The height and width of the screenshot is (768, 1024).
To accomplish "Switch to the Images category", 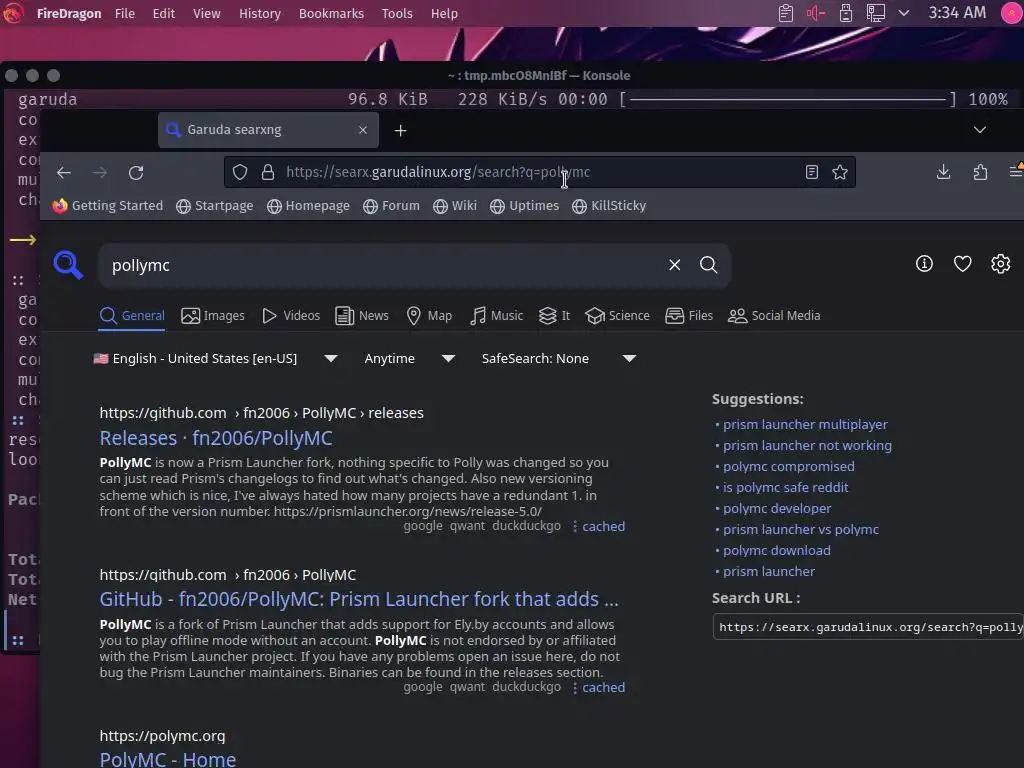I will [213, 315].
